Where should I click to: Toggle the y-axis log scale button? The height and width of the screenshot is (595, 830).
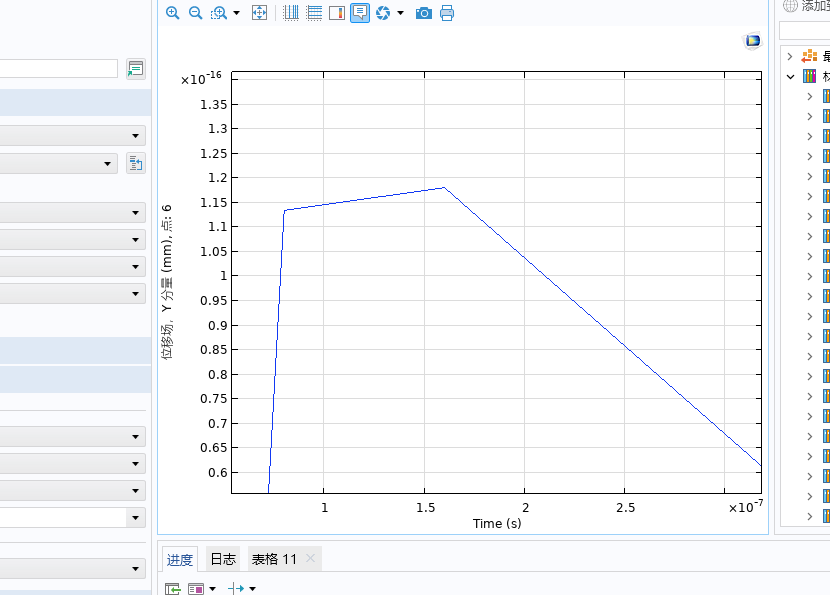(314, 13)
